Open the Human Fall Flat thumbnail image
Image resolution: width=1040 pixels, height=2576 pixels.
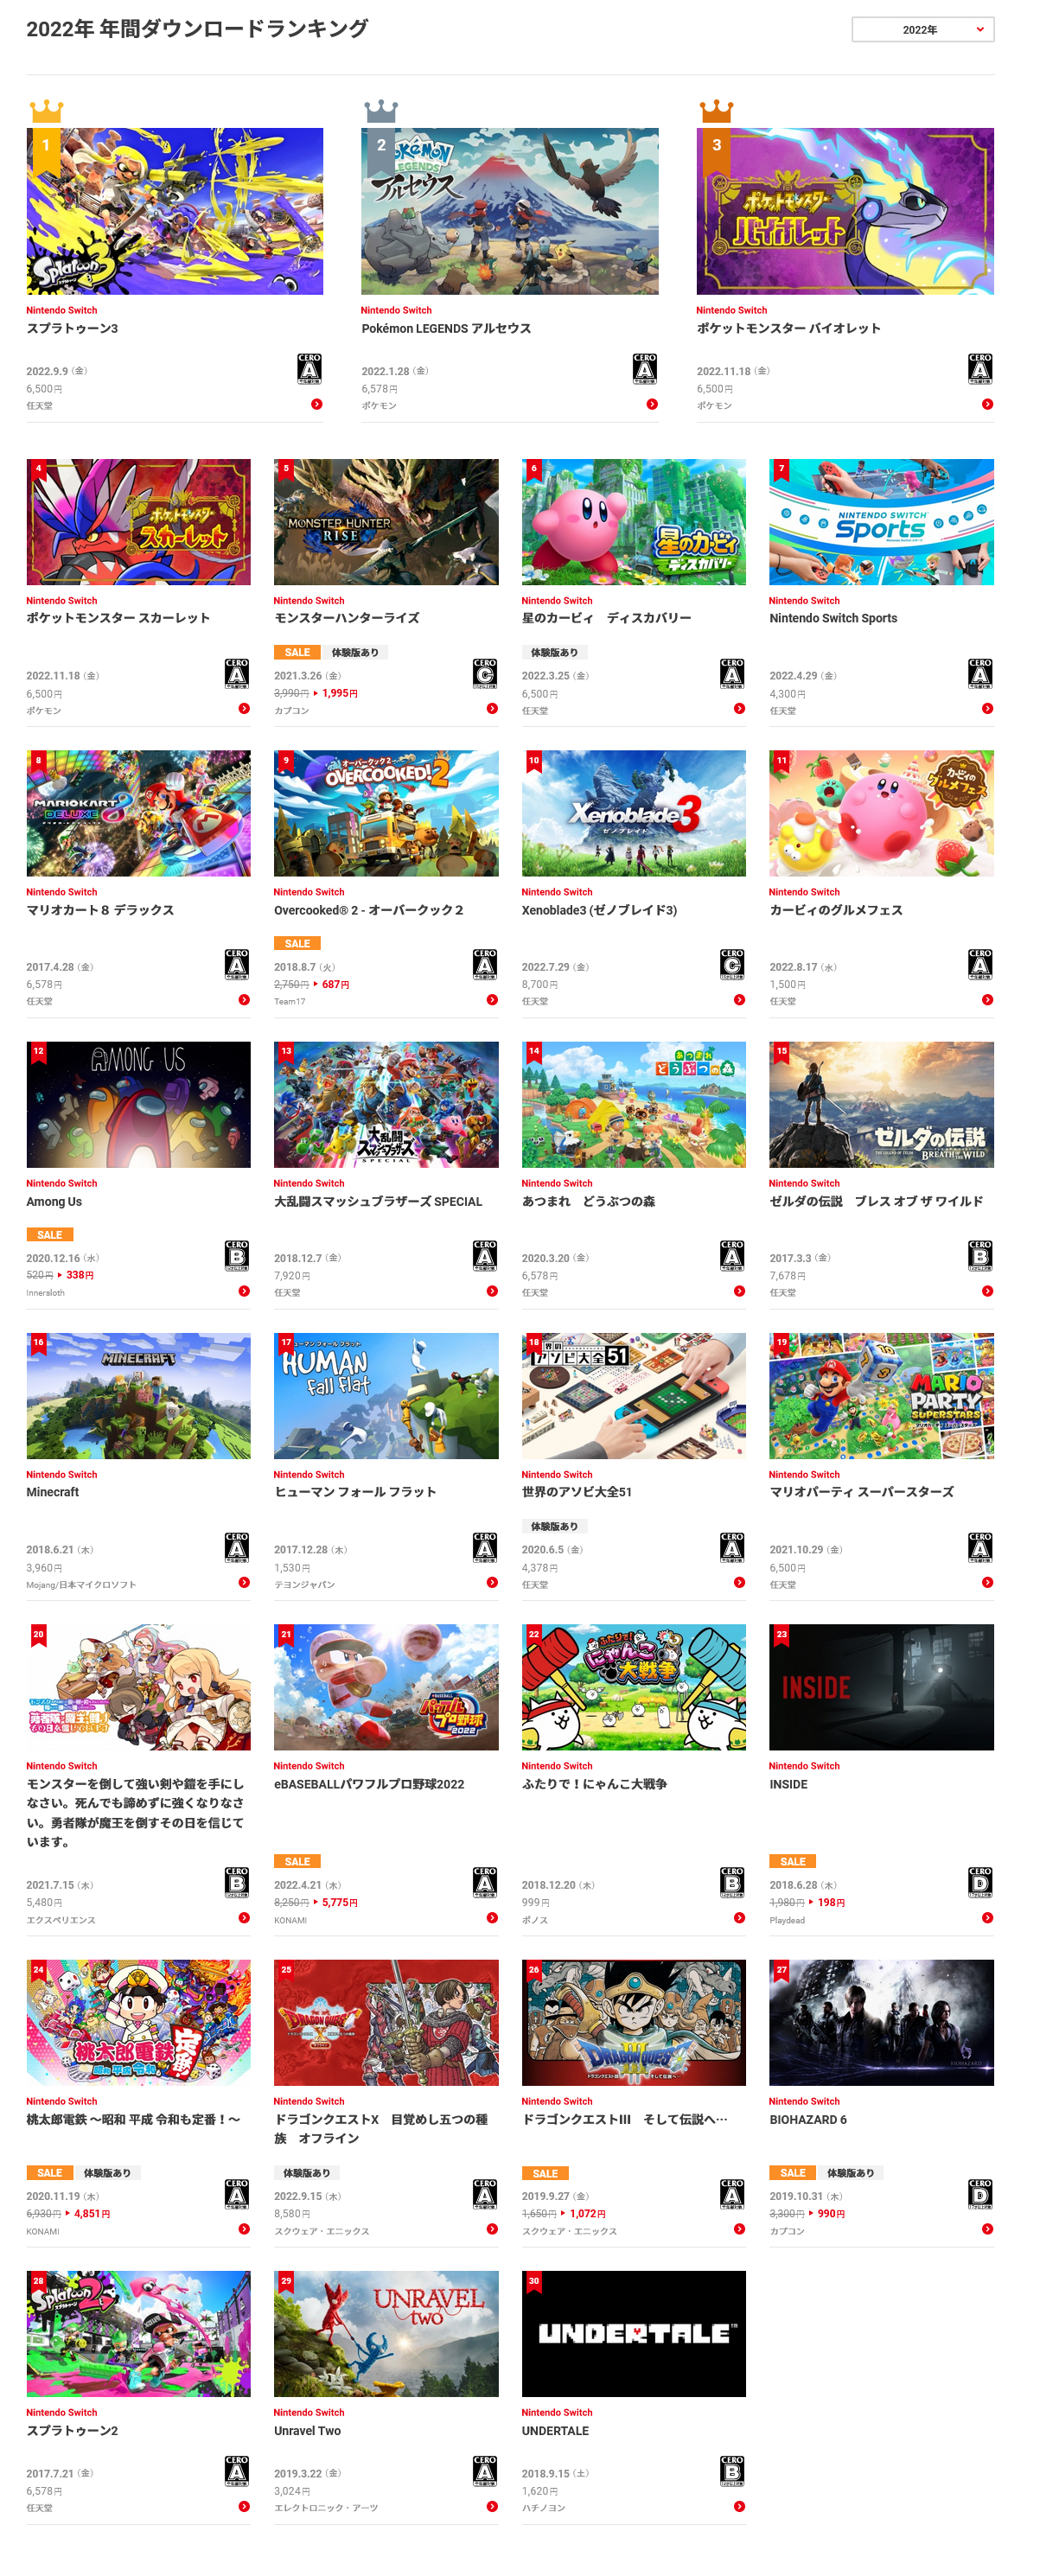(386, 1395)
